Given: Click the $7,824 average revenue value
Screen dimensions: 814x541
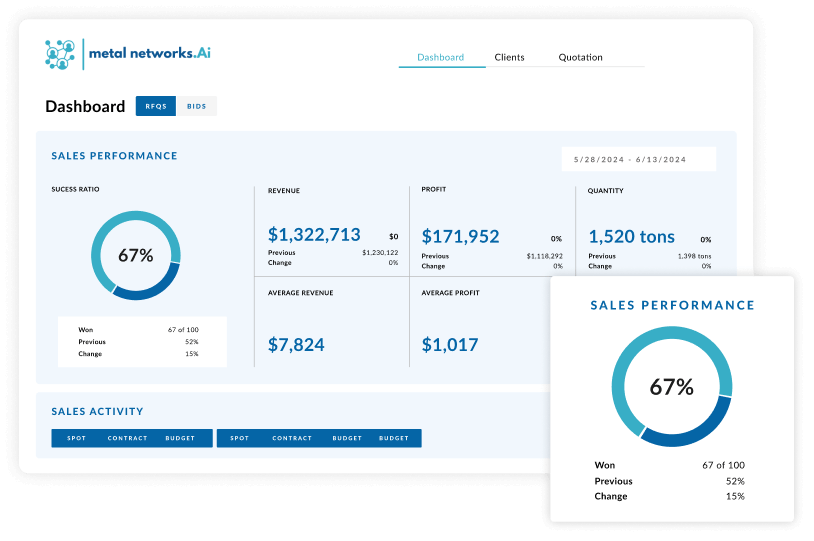Looking at the screenshot, I should [296, 345].
